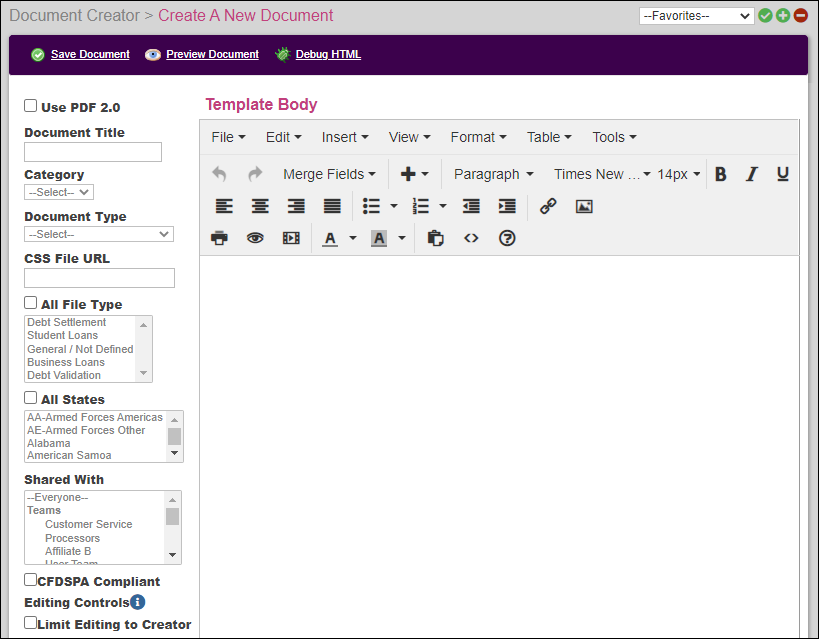Enable the Use PDF 2.0 checkbox
The width and height of the screenshot is (819, 639).
[x=29, y=106]
